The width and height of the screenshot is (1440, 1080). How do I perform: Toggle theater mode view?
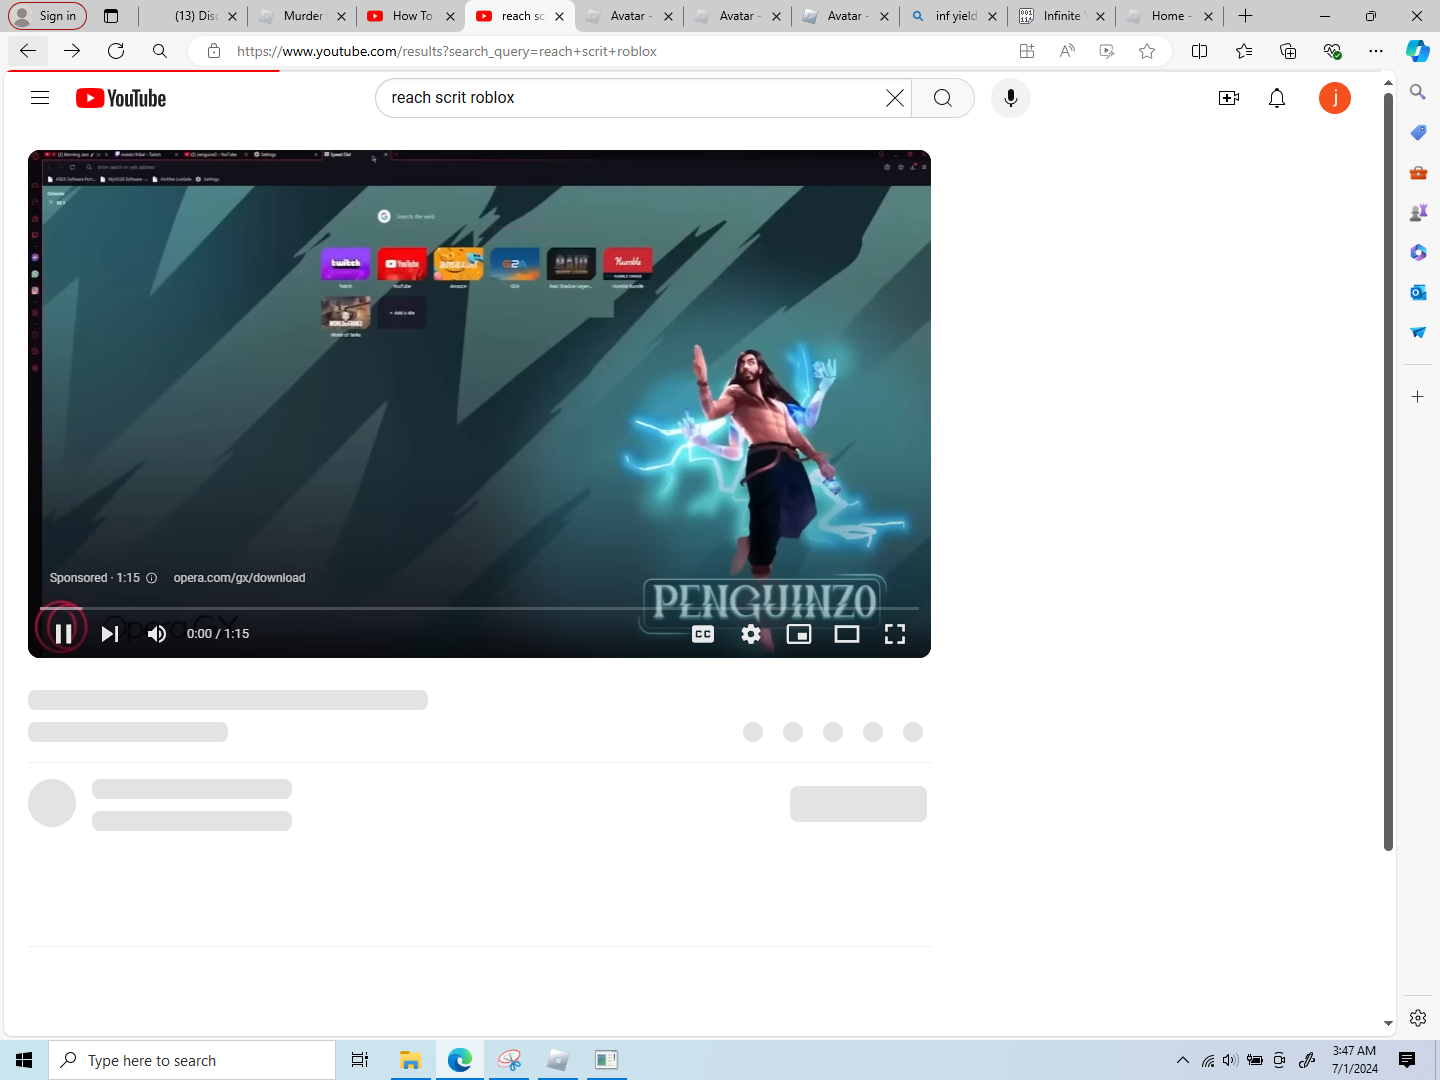(847, 633)
